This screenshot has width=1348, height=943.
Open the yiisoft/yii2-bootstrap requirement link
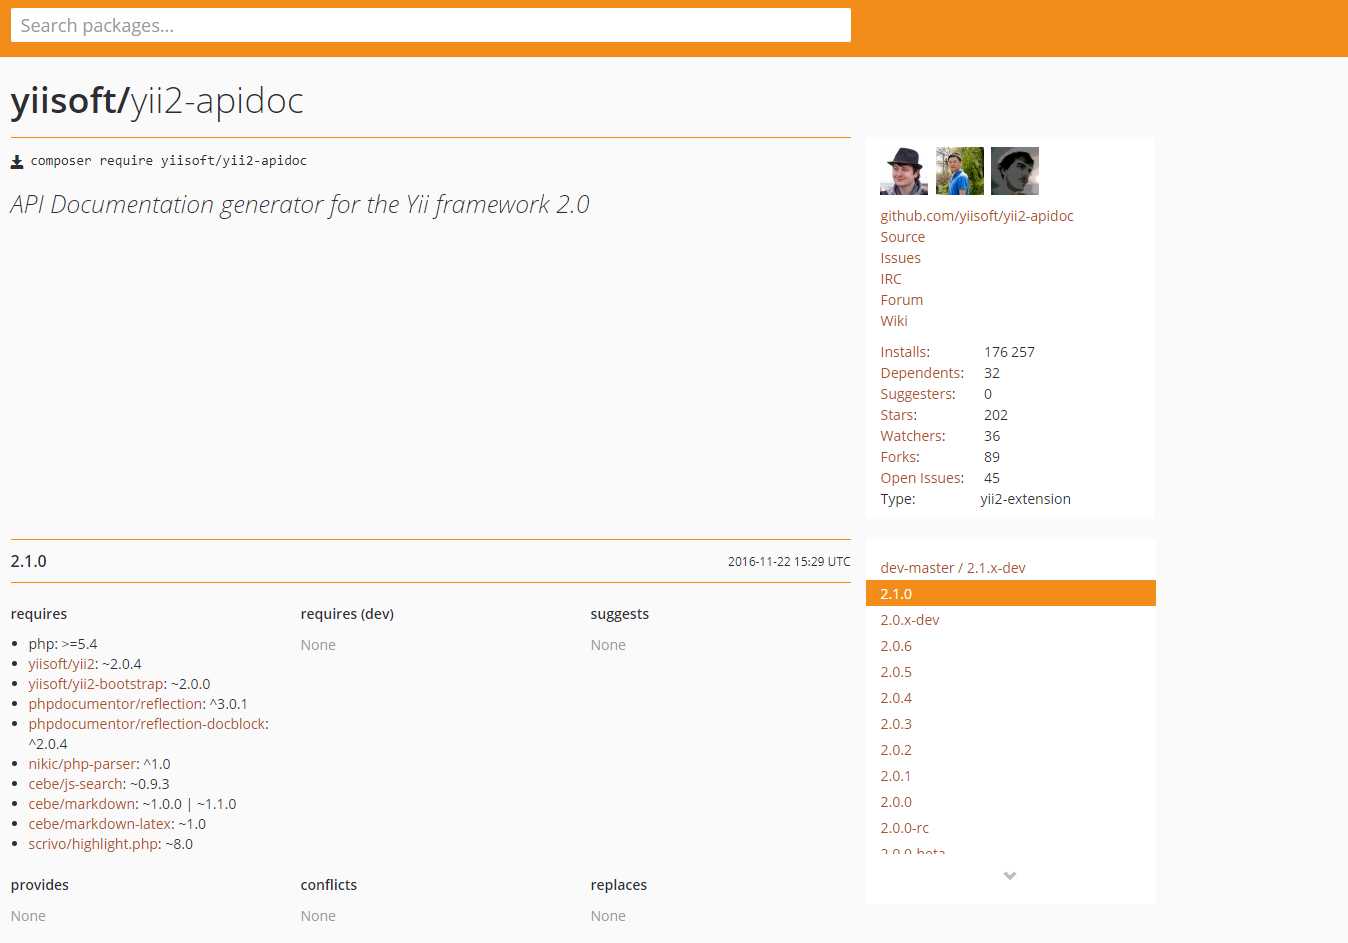(96, 684)
